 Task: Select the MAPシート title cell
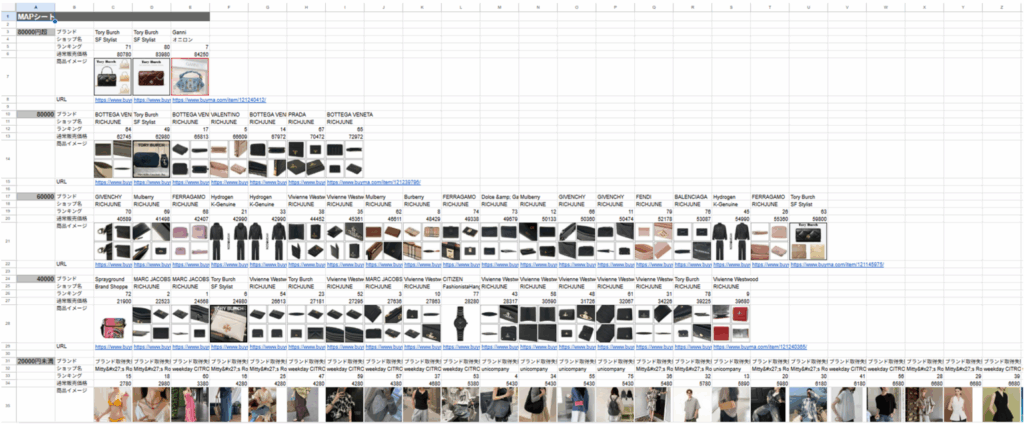(x=35, y=16)
